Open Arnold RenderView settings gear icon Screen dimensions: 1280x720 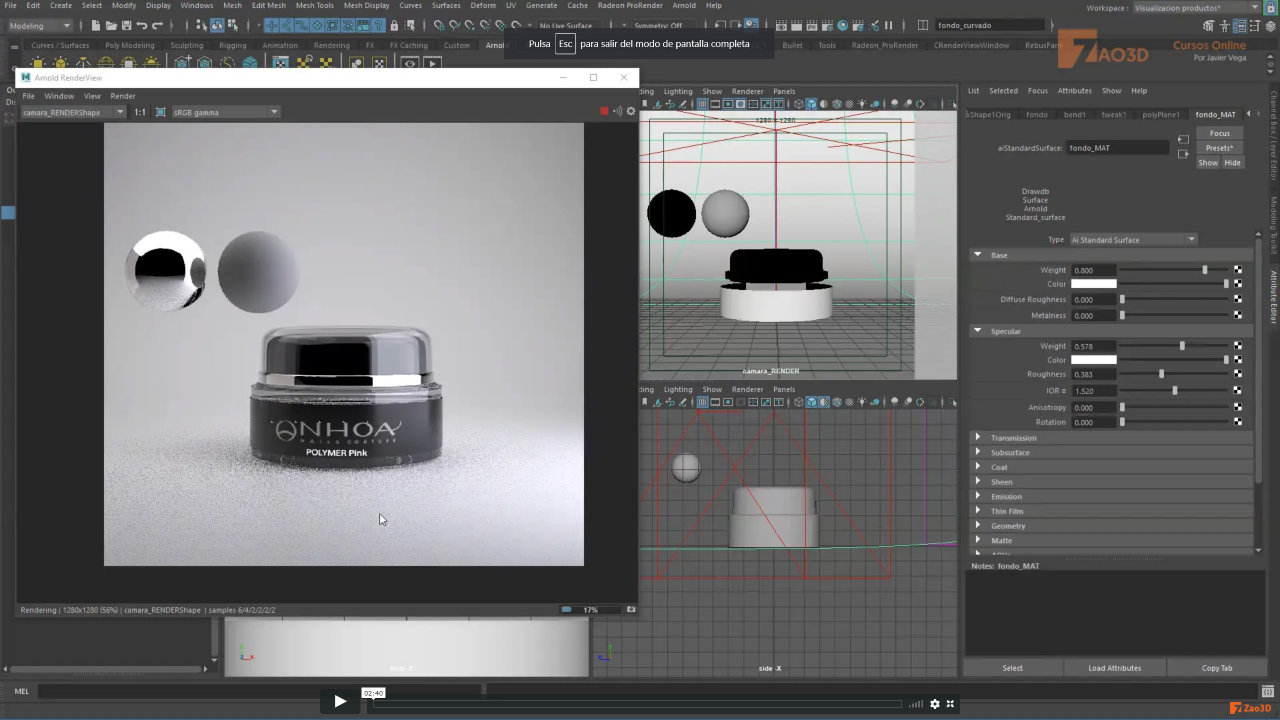(x=631, y=111)
